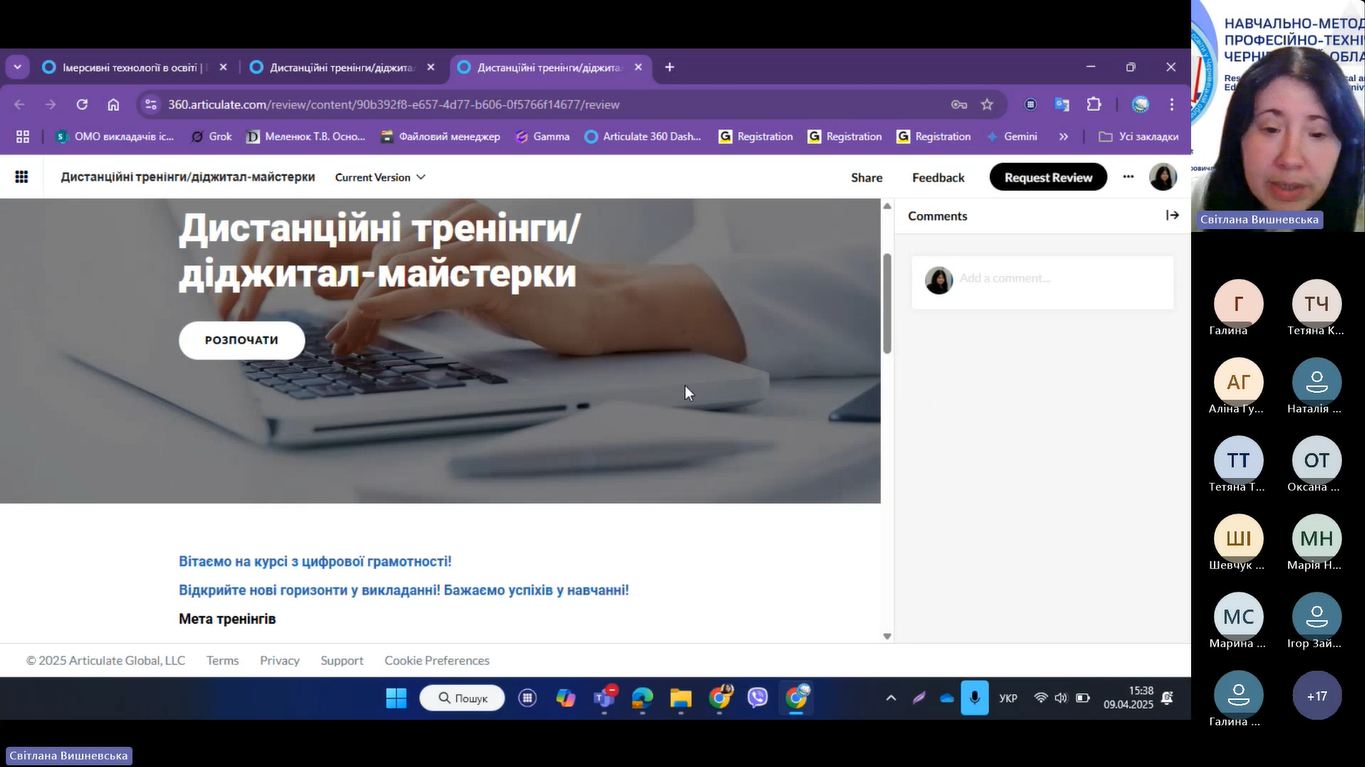Bookmark this page with the star icon

pyautogui.click(x=987, y=104)
